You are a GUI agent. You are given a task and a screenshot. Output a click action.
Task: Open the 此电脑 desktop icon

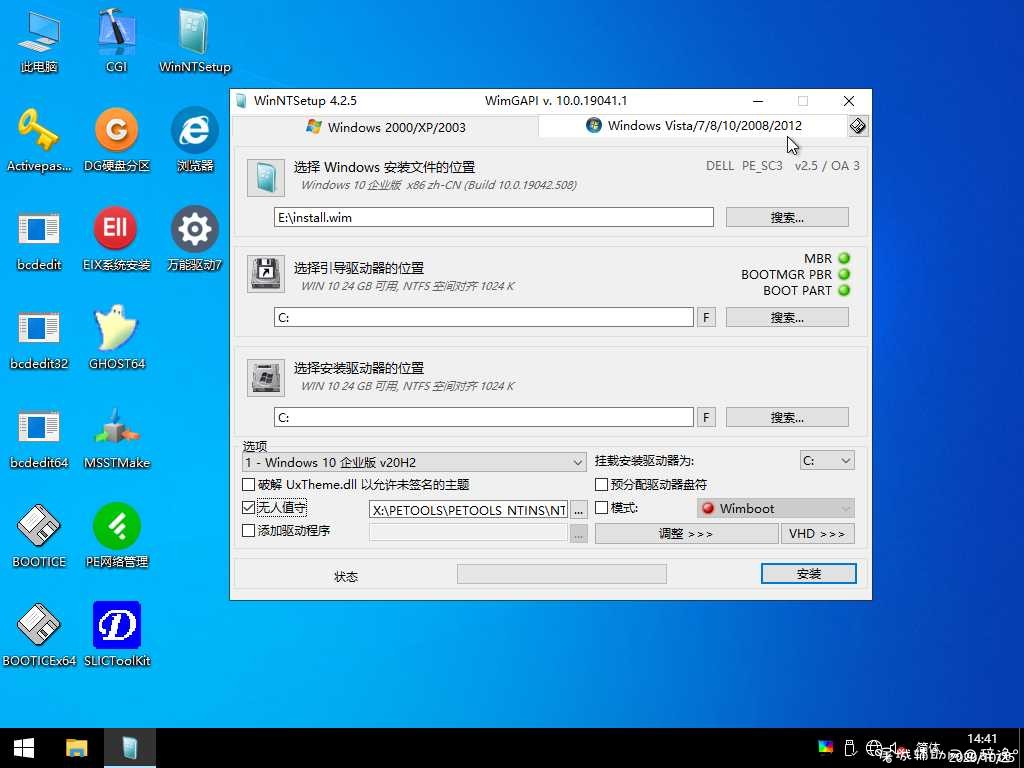pyautogui.click(x=39, y=40)
